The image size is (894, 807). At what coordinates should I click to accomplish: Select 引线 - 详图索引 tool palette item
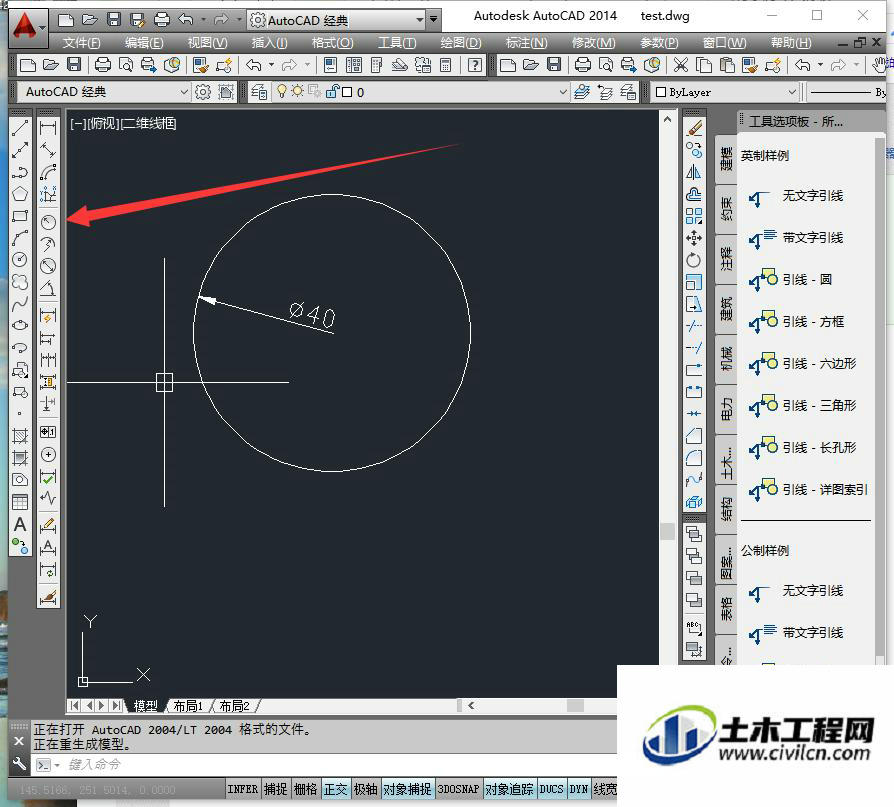coord(808,489)
